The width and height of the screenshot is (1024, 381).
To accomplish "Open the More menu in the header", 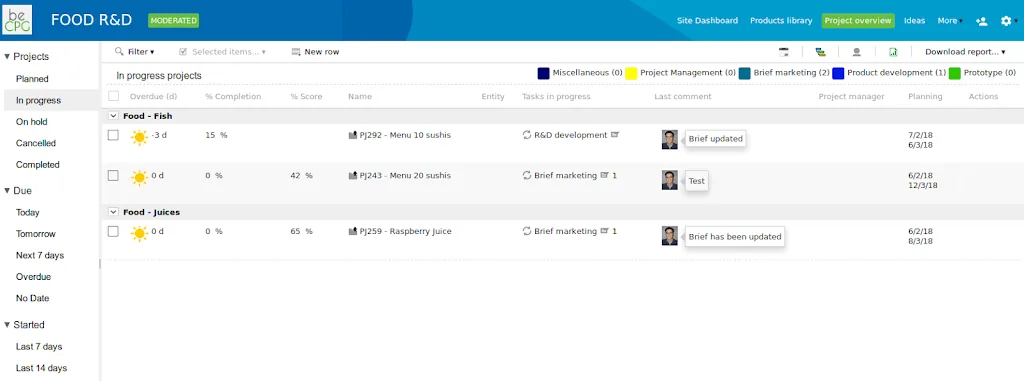I will (x=950, y=21).
